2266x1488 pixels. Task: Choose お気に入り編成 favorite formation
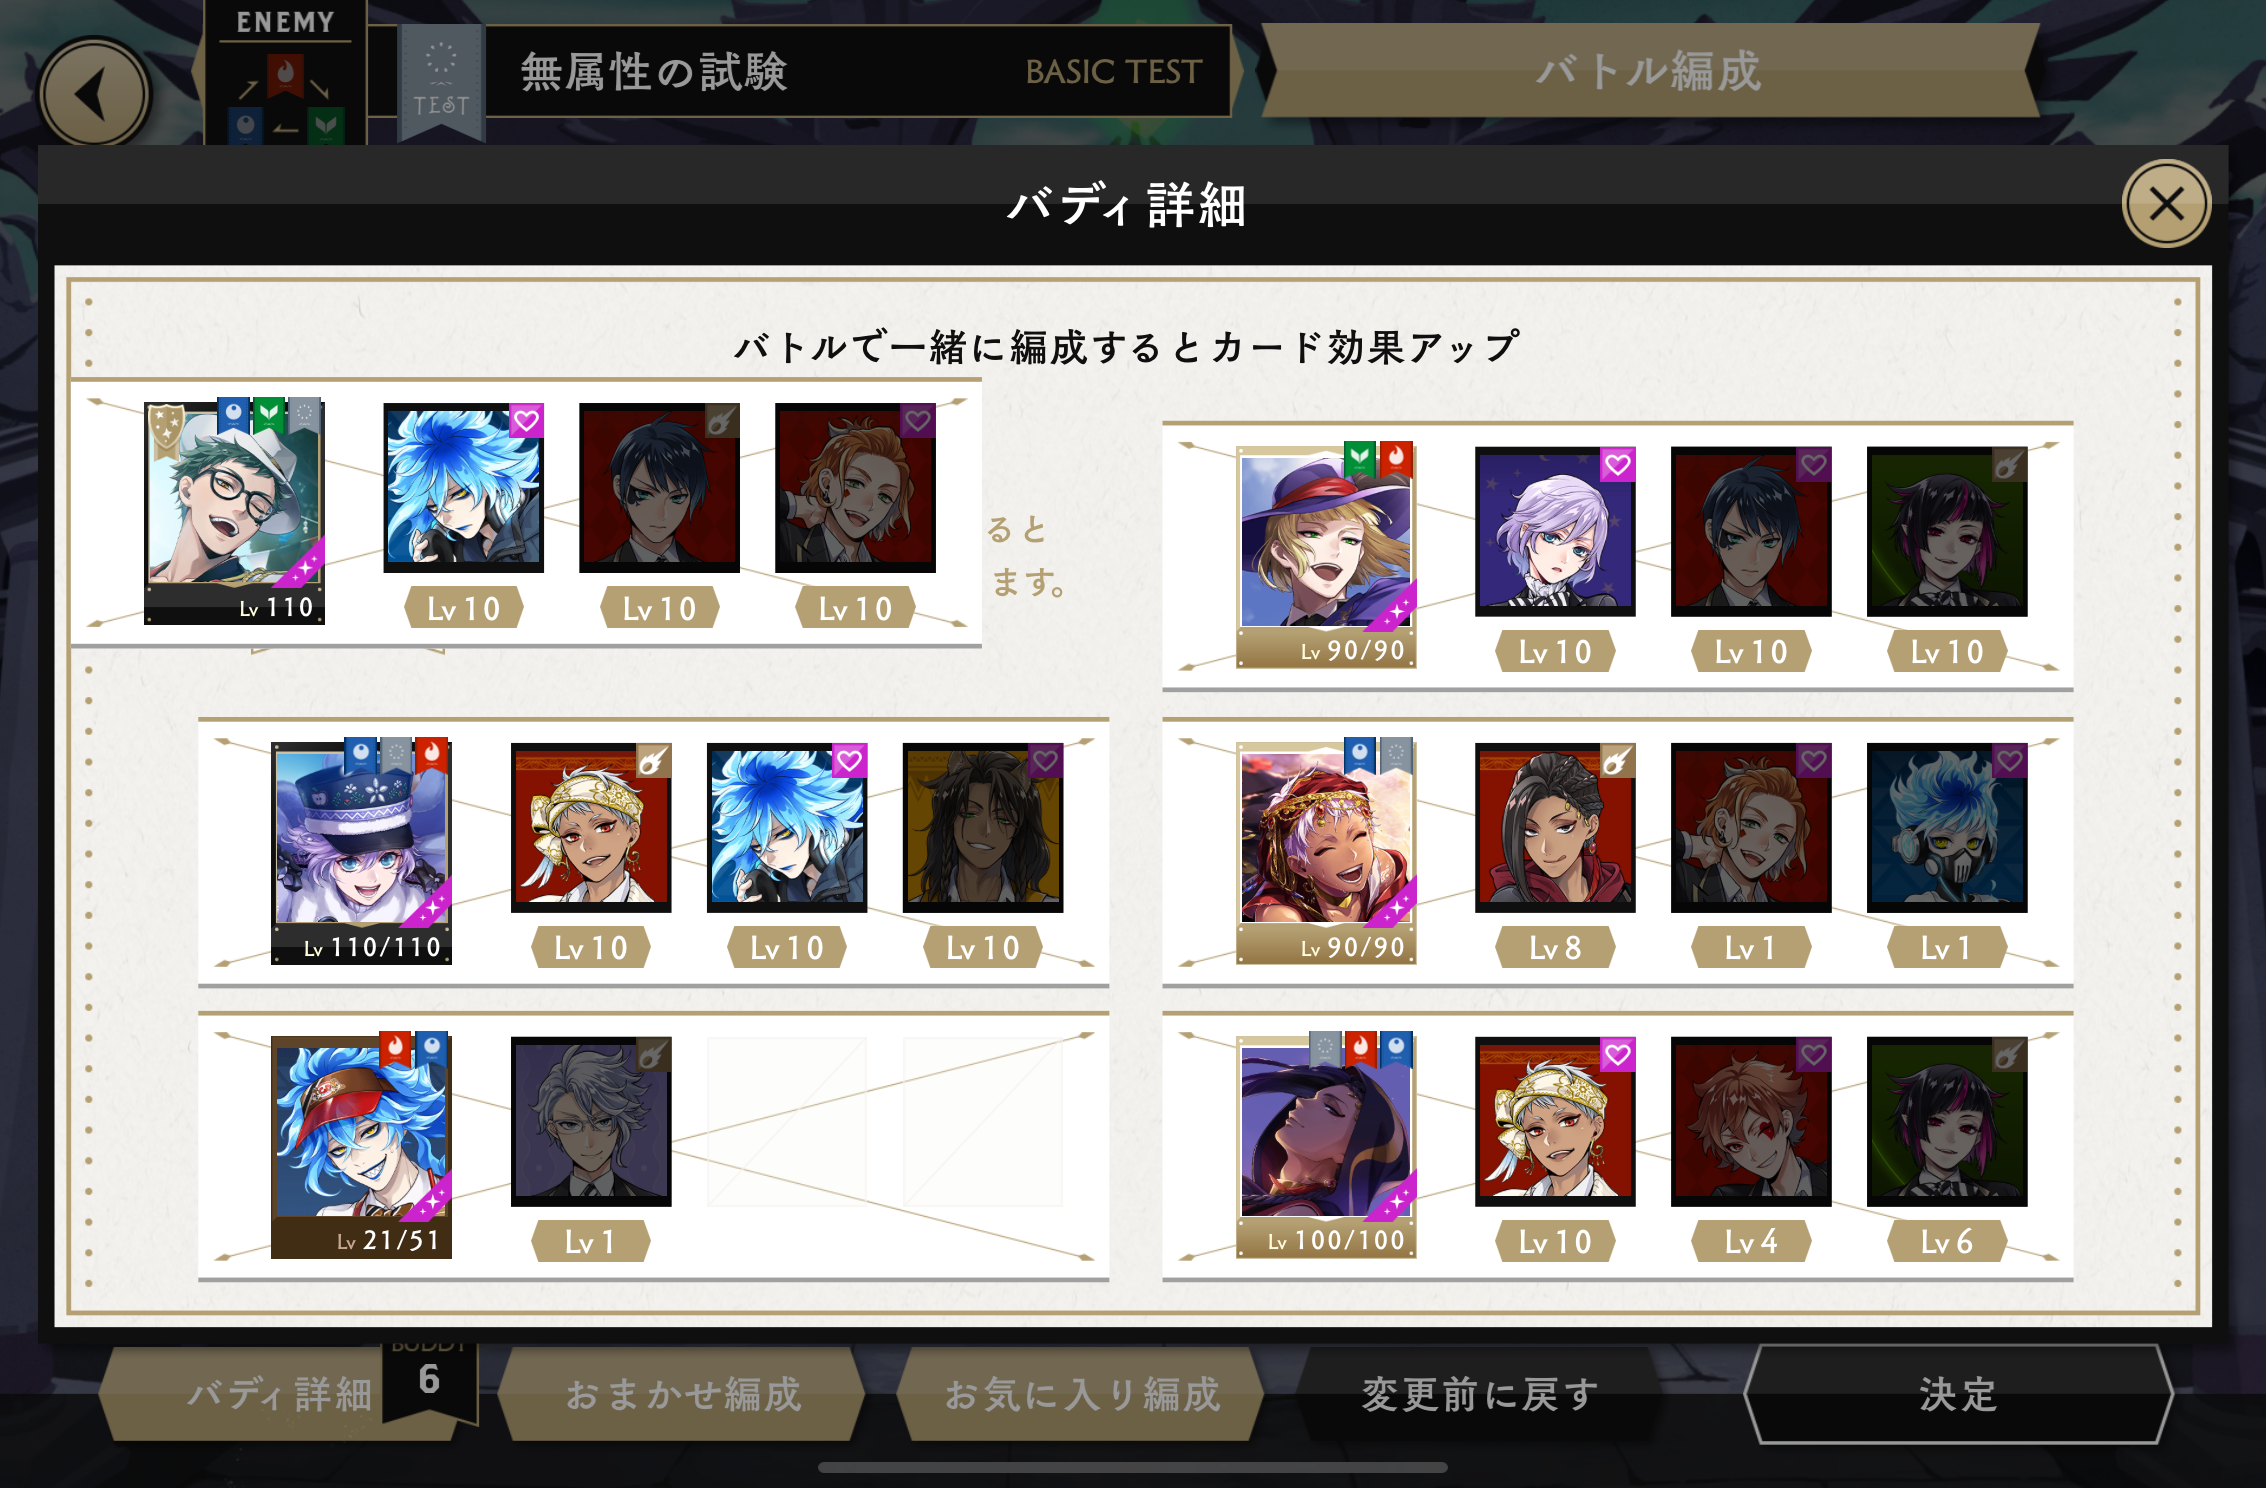[x=1082, y=1394]
